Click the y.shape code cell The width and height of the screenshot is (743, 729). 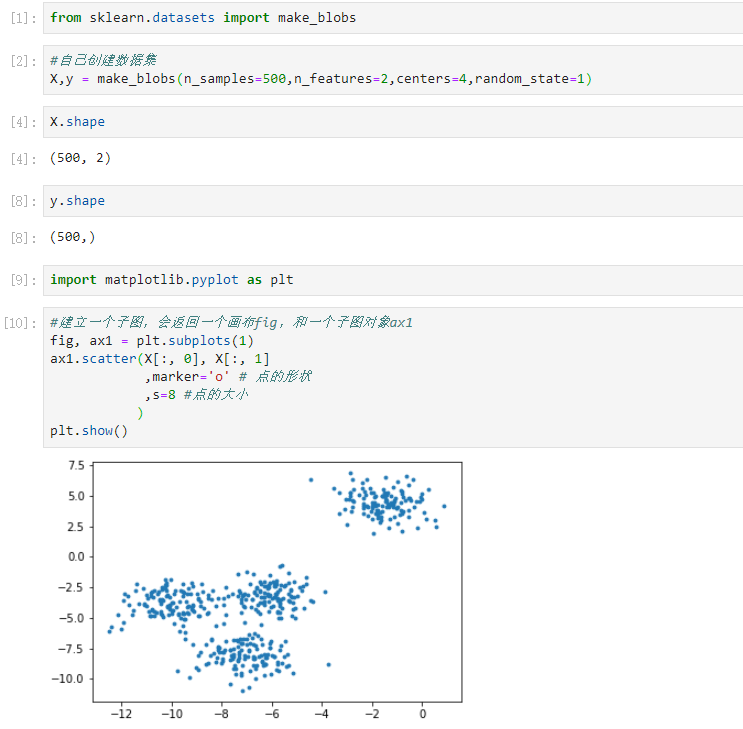point(393,201)
